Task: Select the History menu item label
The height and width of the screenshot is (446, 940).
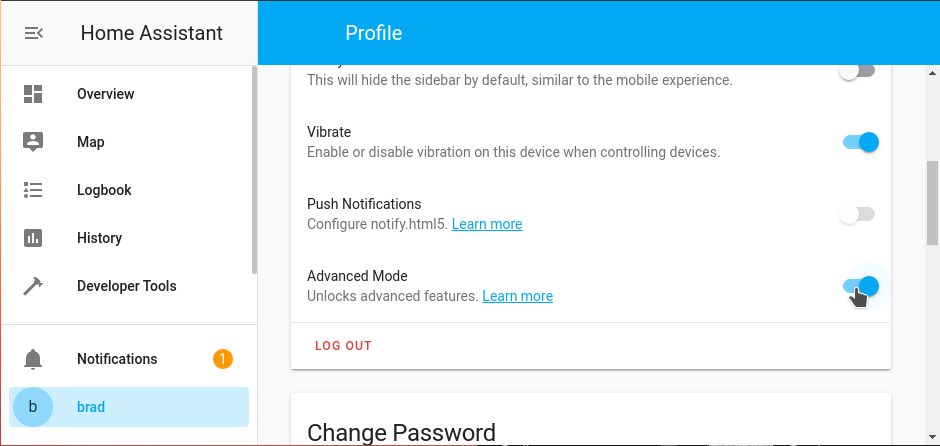Action: [x=99, y=238]
